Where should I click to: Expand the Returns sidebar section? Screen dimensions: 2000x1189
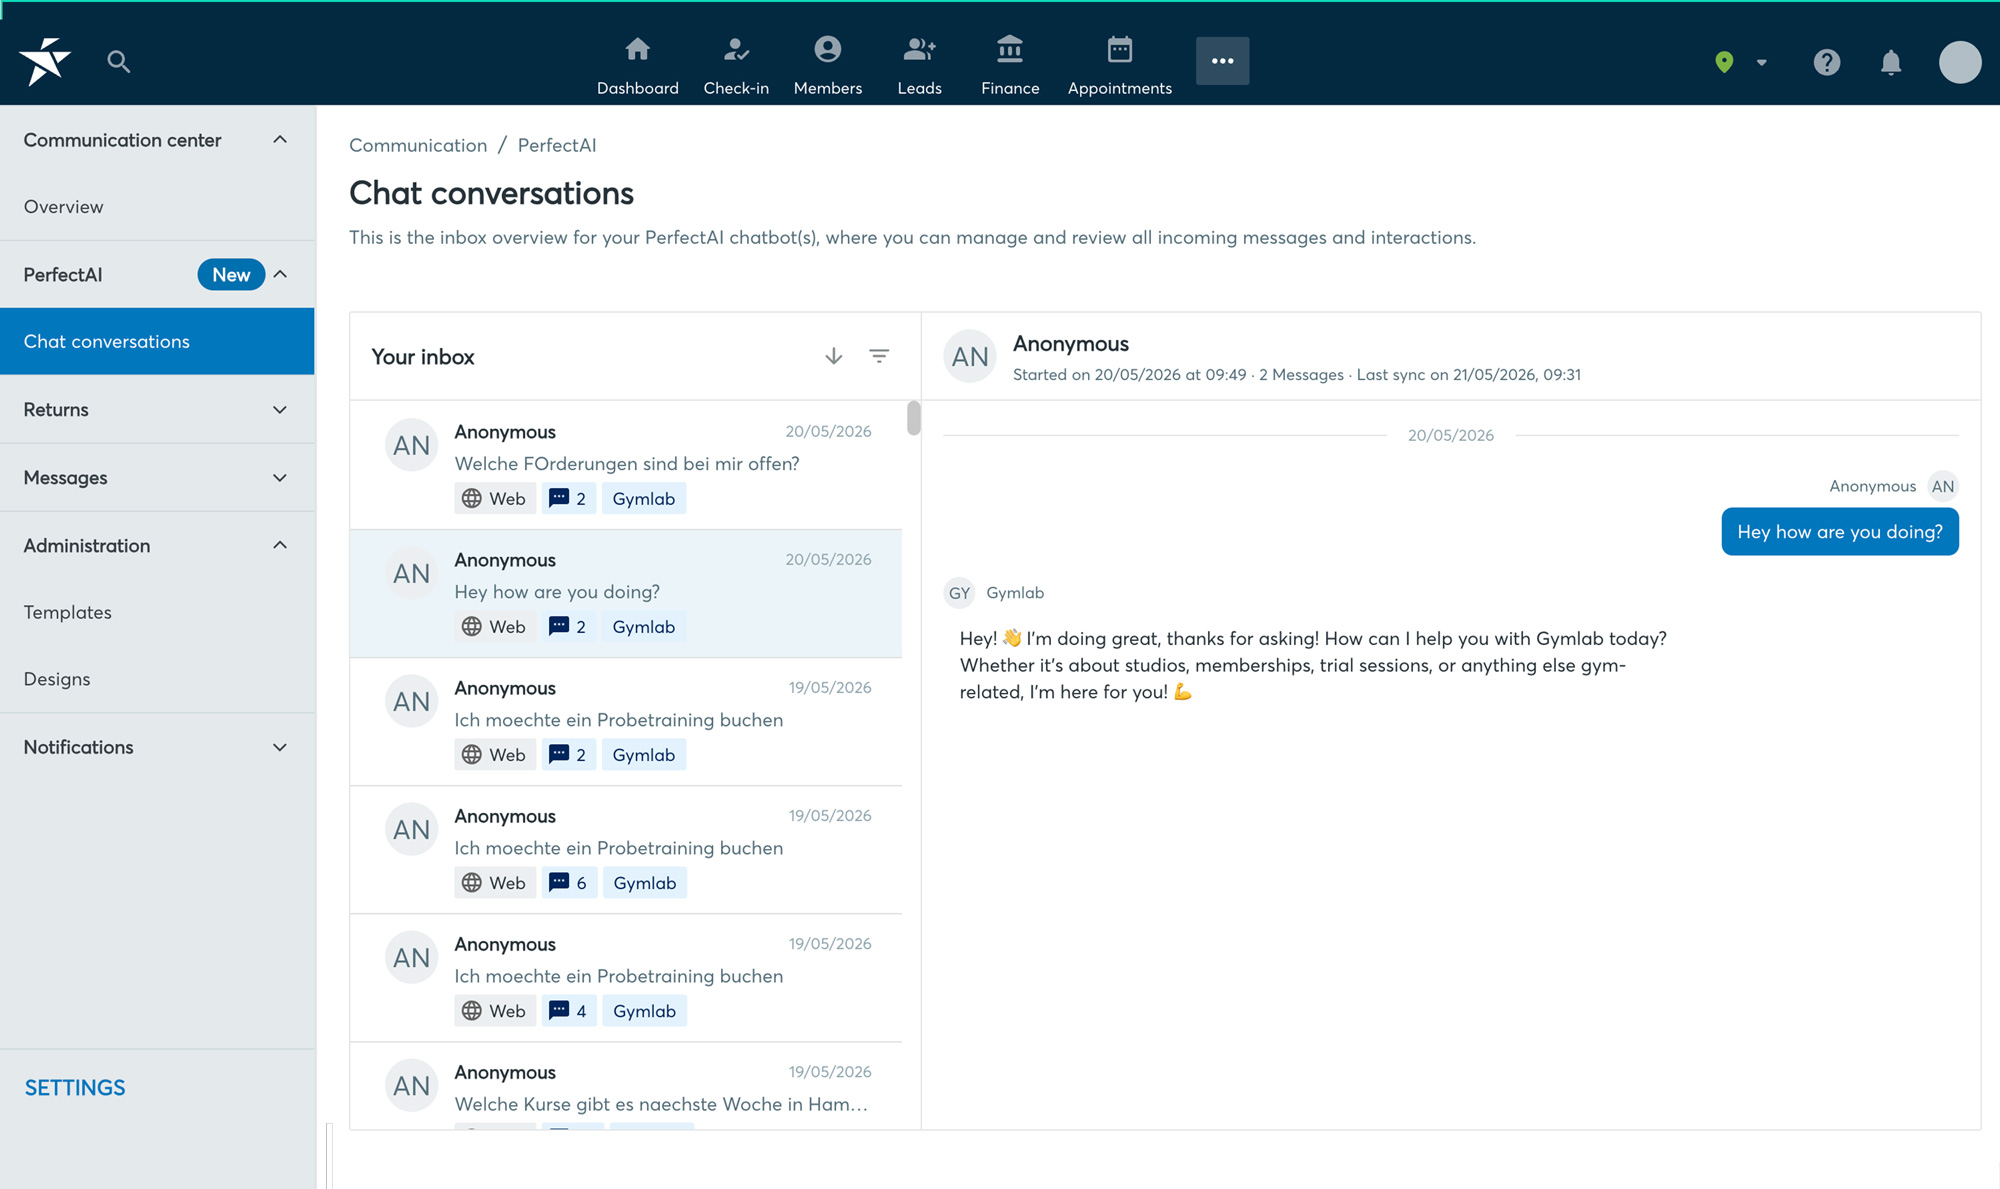[x=157, y=409]
